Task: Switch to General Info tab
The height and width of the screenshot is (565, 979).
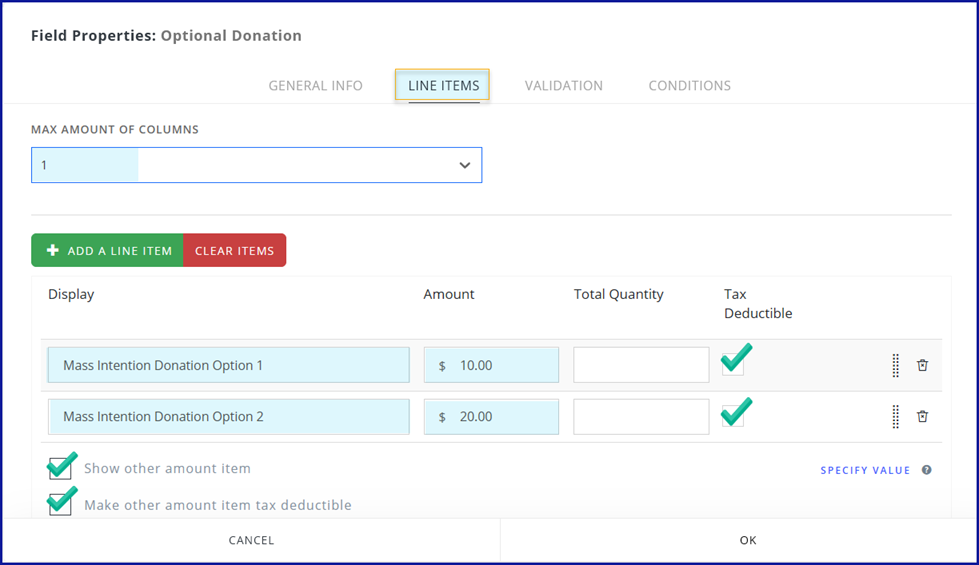Action: pos(315,86)
